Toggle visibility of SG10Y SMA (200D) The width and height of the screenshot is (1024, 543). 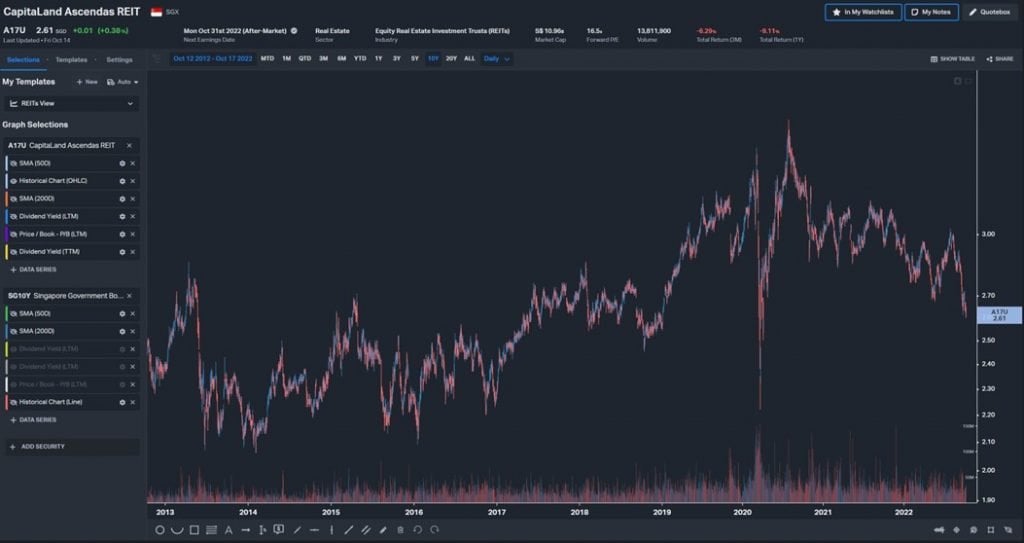(x=14, y=331)
